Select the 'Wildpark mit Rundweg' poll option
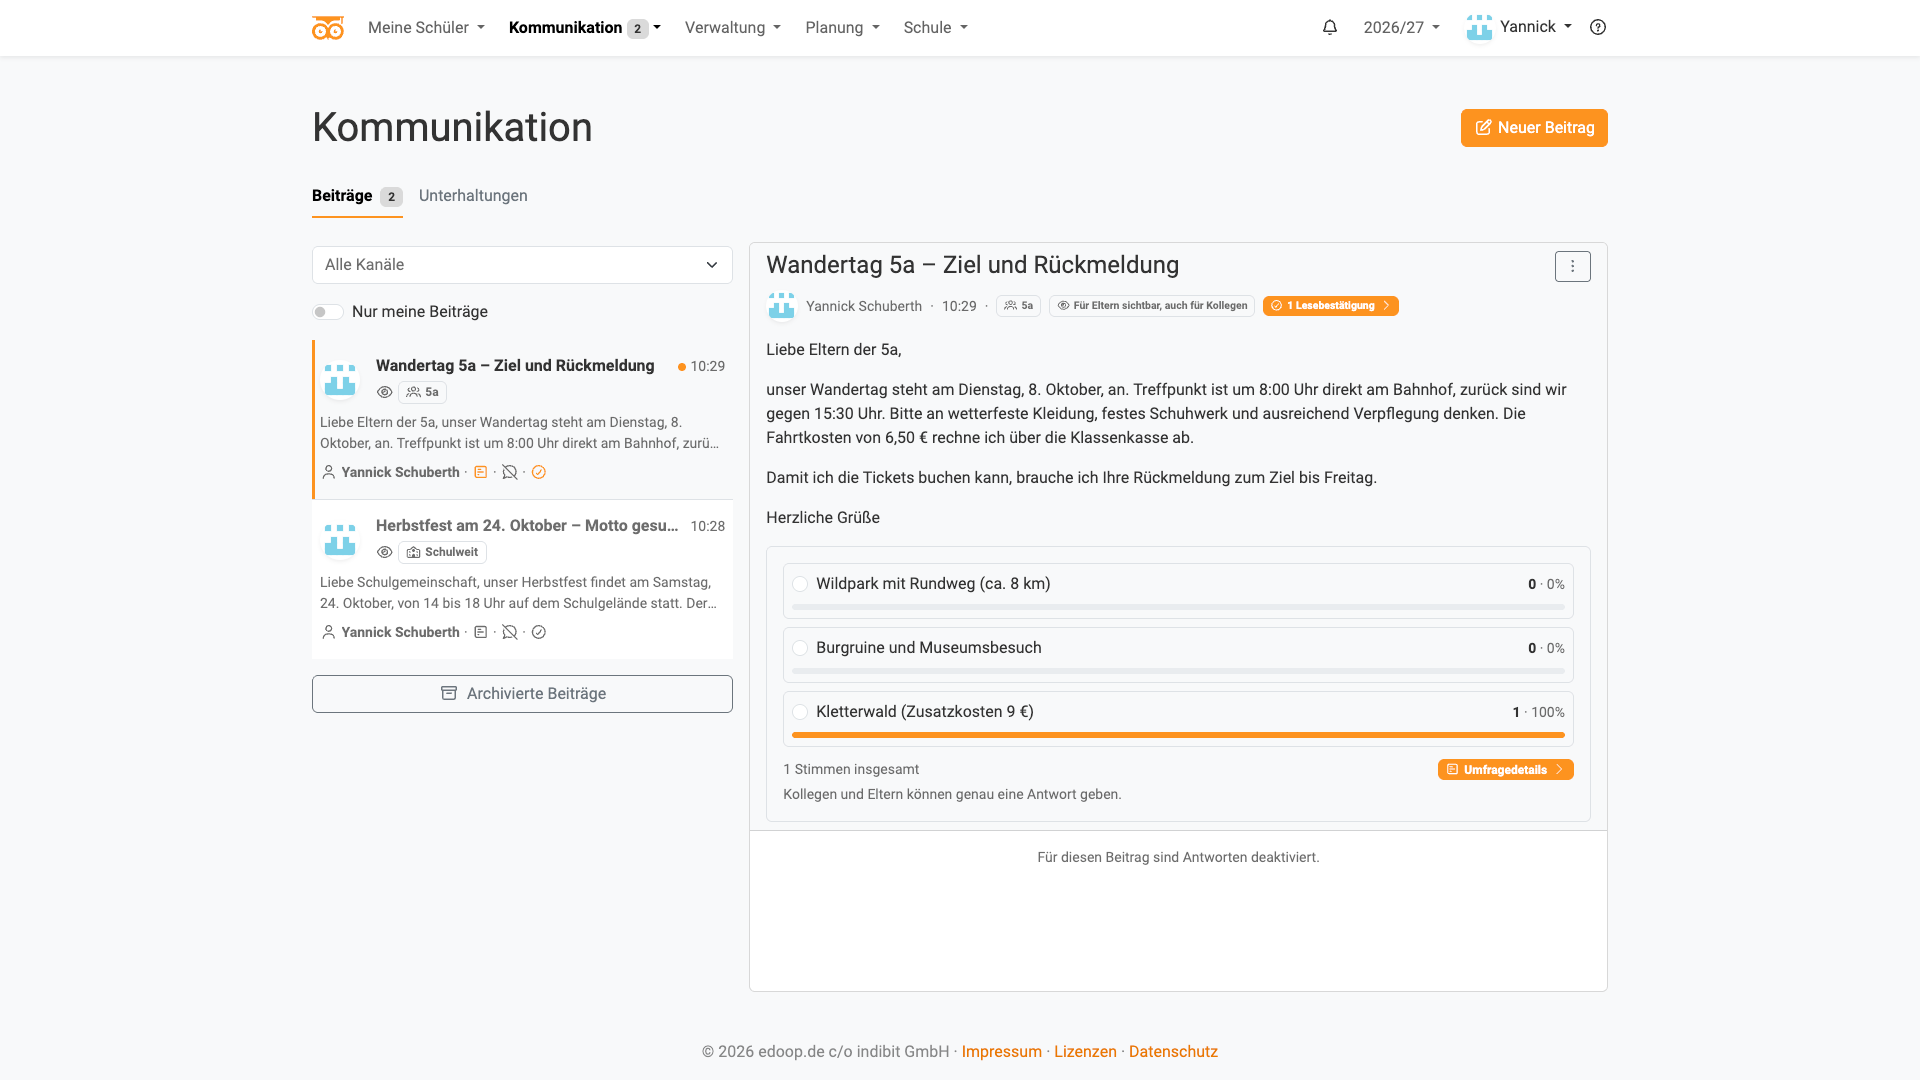Viewport: 1920px width, 1080px height. [800, 584]
